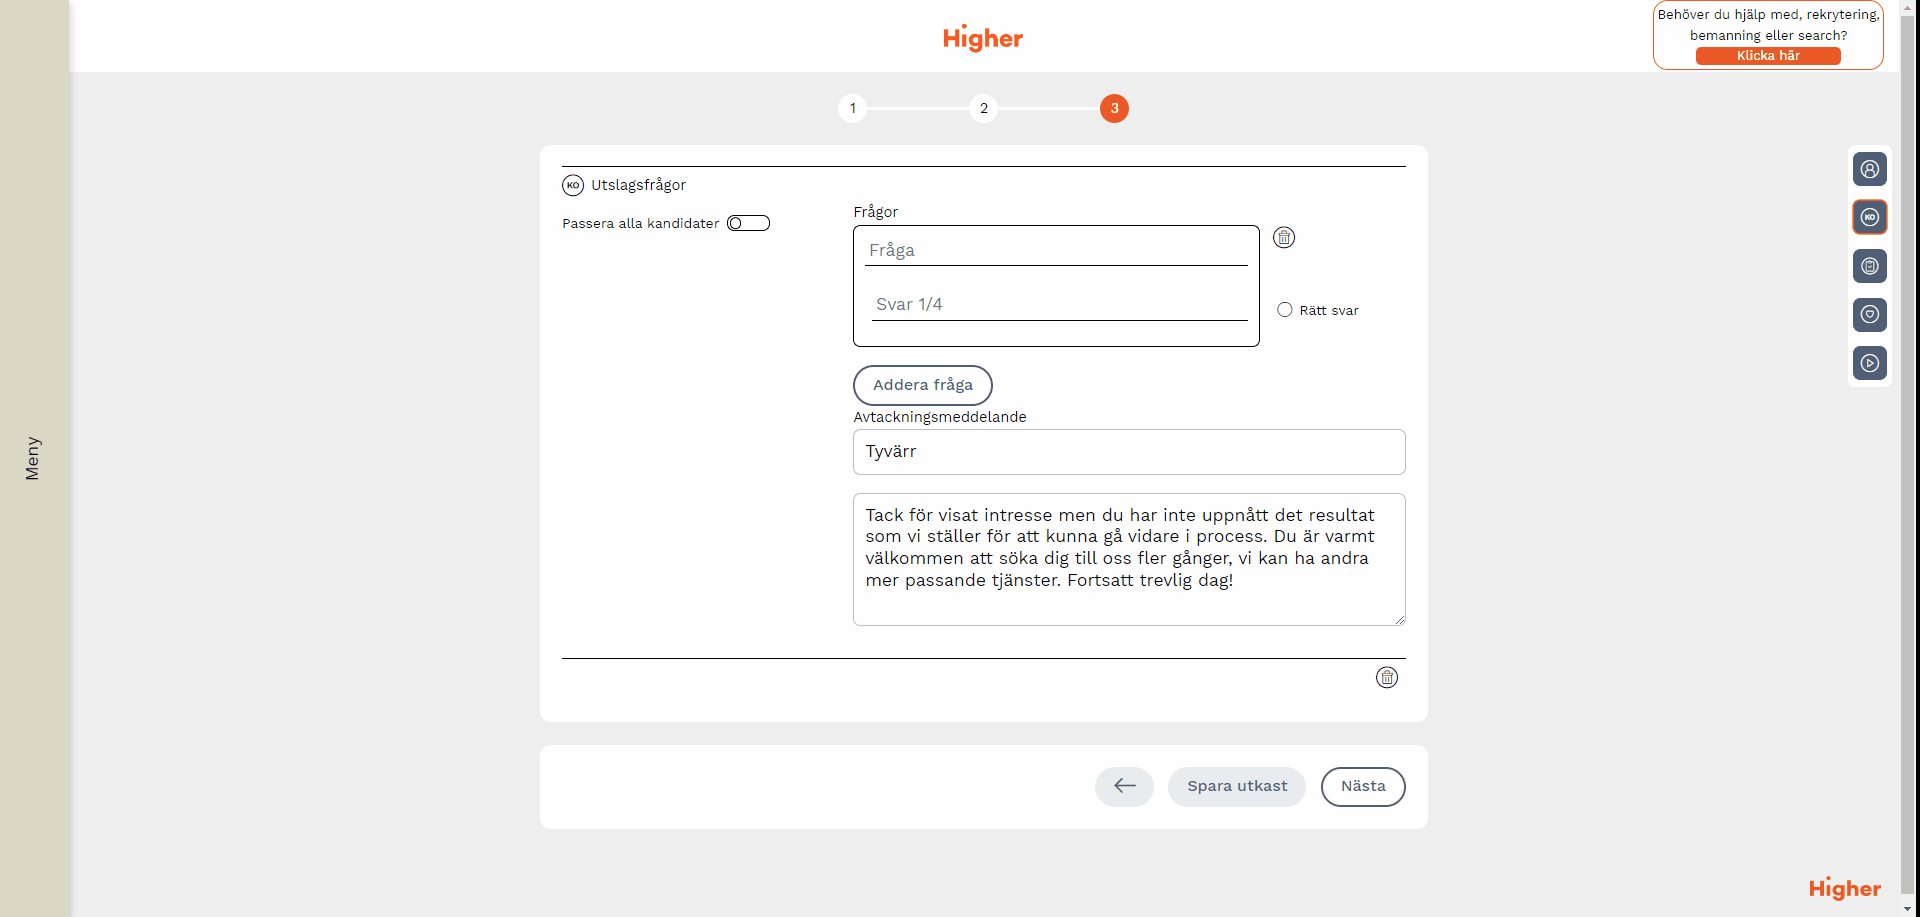Select the Rätt svar radio button
Viewport: 1920px width, 917px height.
[x=1285, y=310]
